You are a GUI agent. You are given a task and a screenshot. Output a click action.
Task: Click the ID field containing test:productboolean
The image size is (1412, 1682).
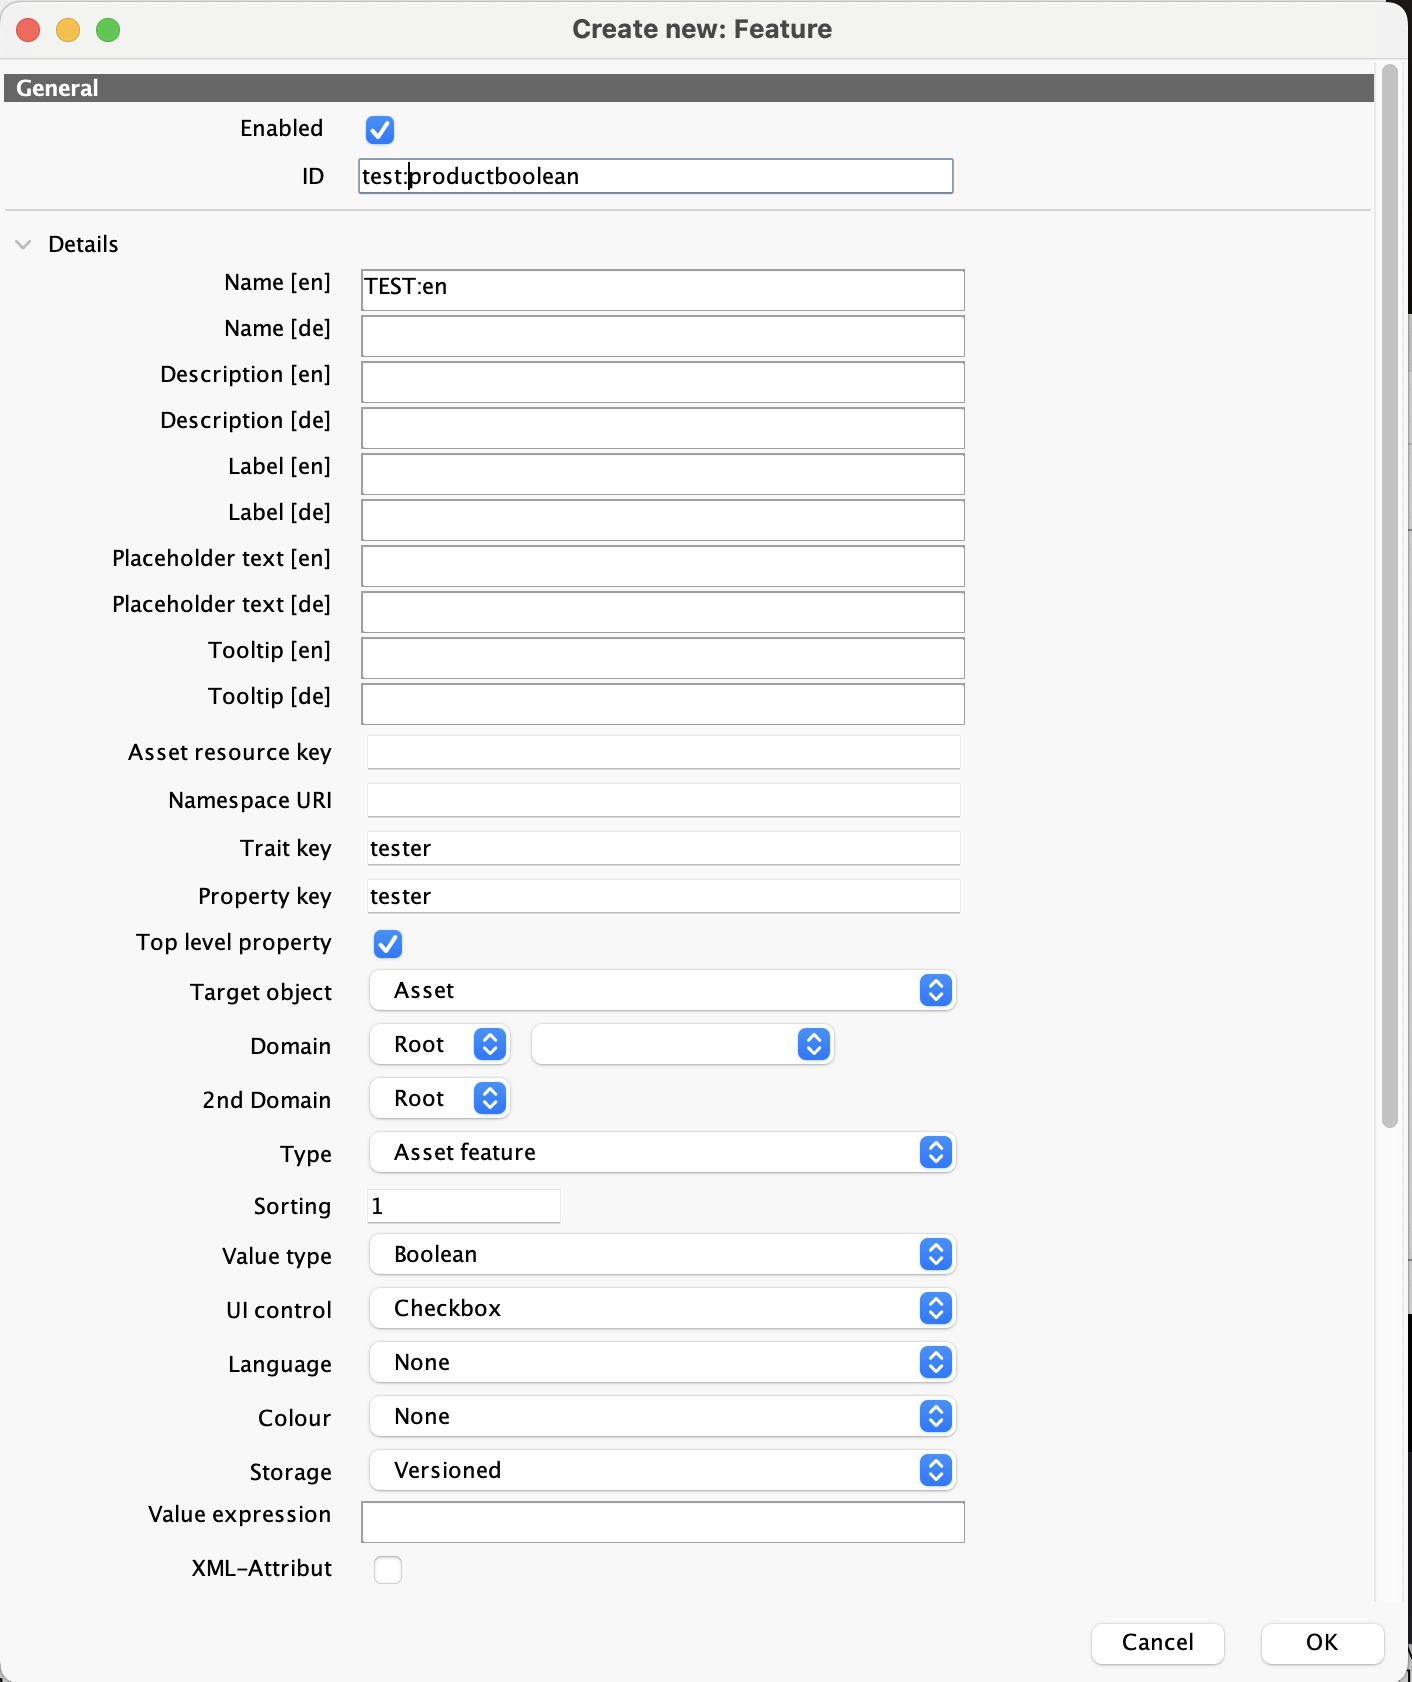click(x=655, y=175)
